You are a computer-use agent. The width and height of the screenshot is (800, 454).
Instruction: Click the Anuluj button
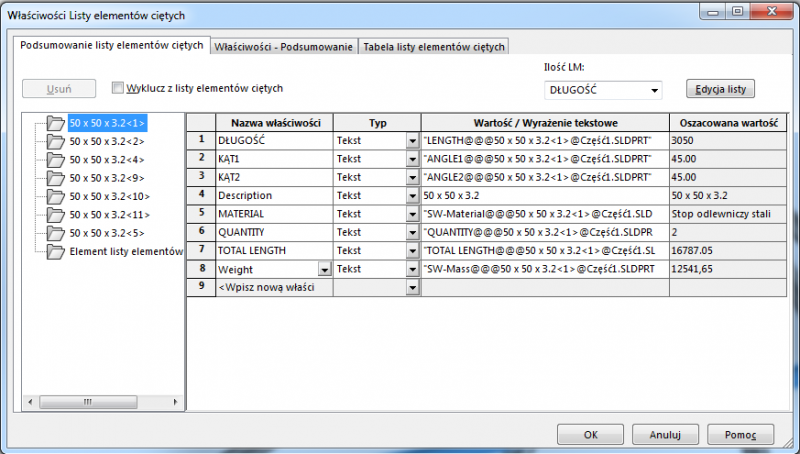click(665, 435)
